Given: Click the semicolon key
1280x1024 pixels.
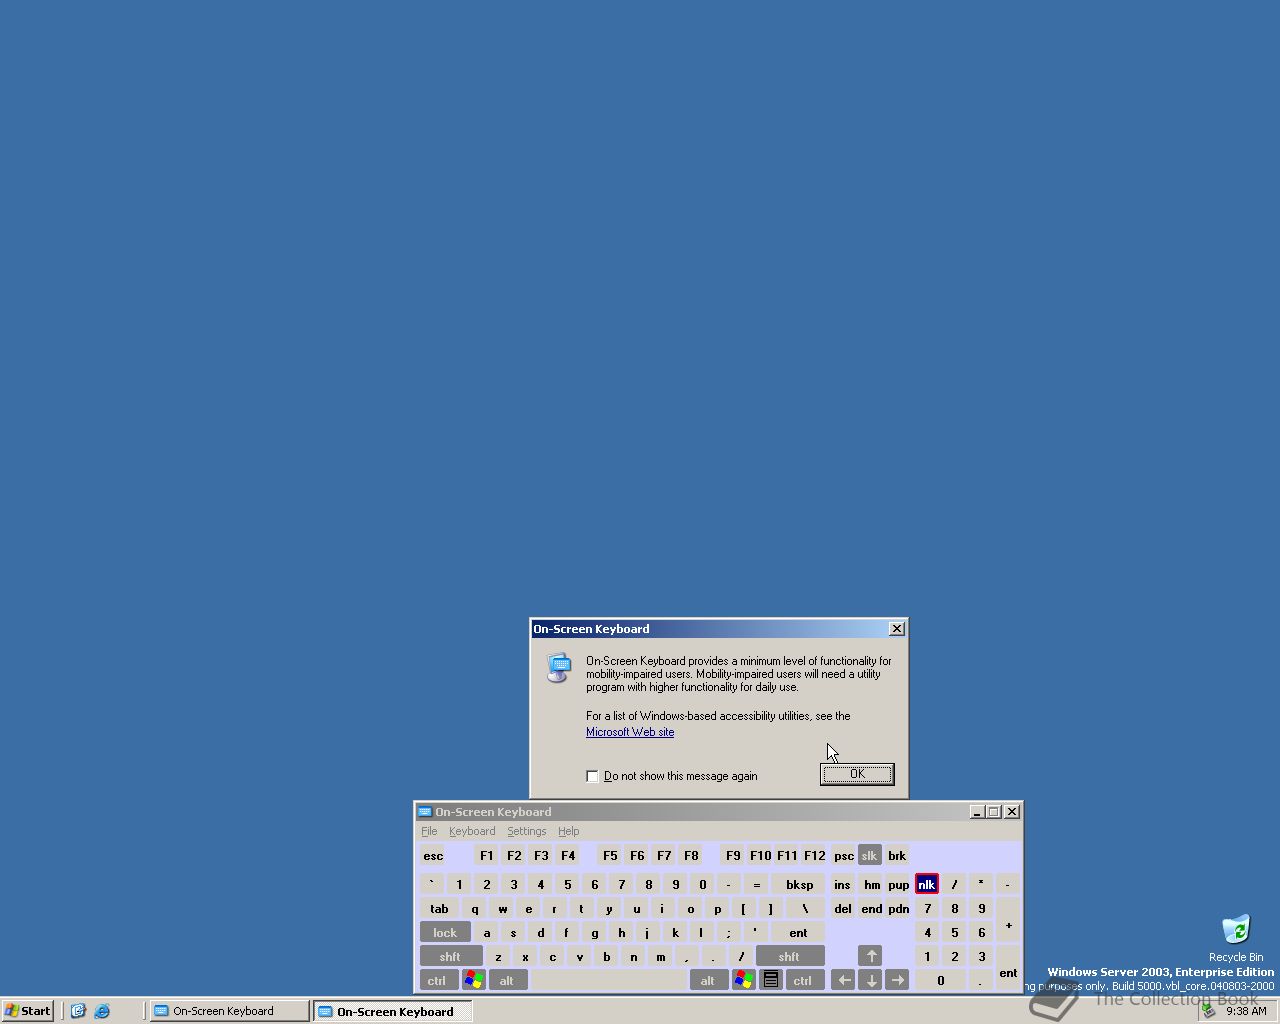Looking at the screenshot, I should tap(729, 932).
